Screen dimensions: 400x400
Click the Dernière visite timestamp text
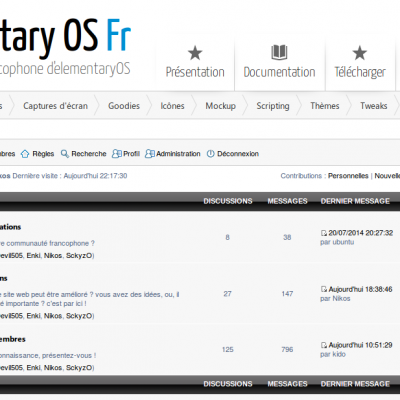(70, 176)
